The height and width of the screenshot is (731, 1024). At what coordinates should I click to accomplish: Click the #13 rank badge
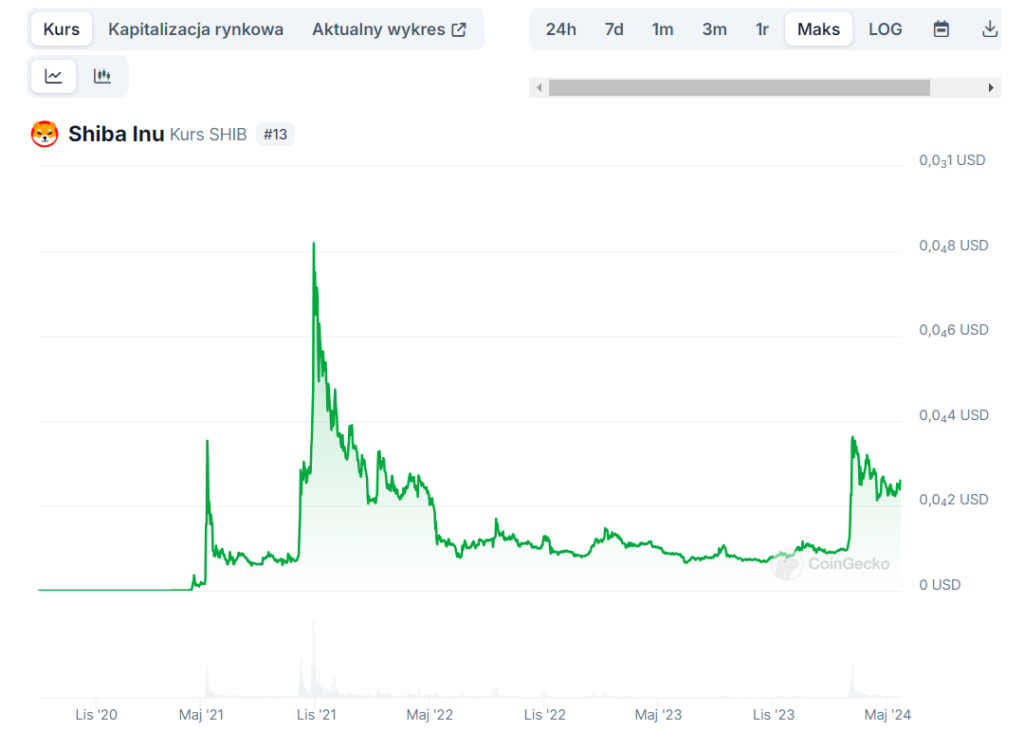coord(275,134)
